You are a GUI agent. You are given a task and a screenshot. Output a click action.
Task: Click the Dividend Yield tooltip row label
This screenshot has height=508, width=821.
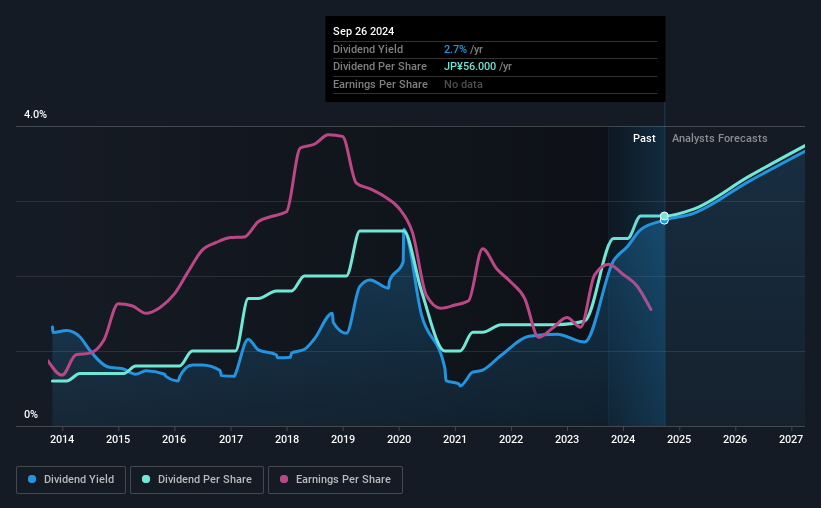click(x=368, y=49)
